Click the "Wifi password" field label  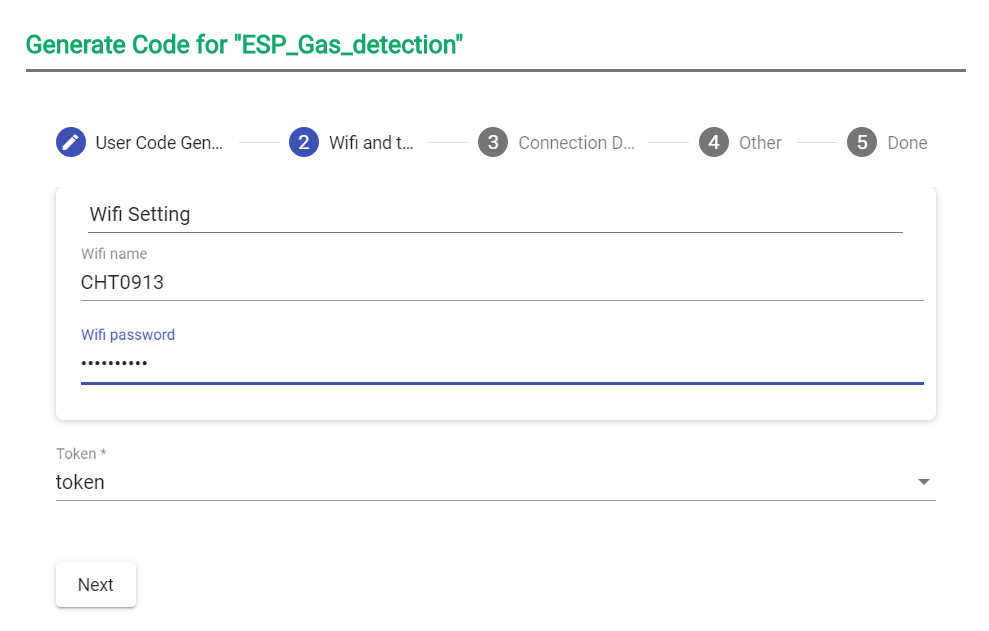[x=128, y=335]
